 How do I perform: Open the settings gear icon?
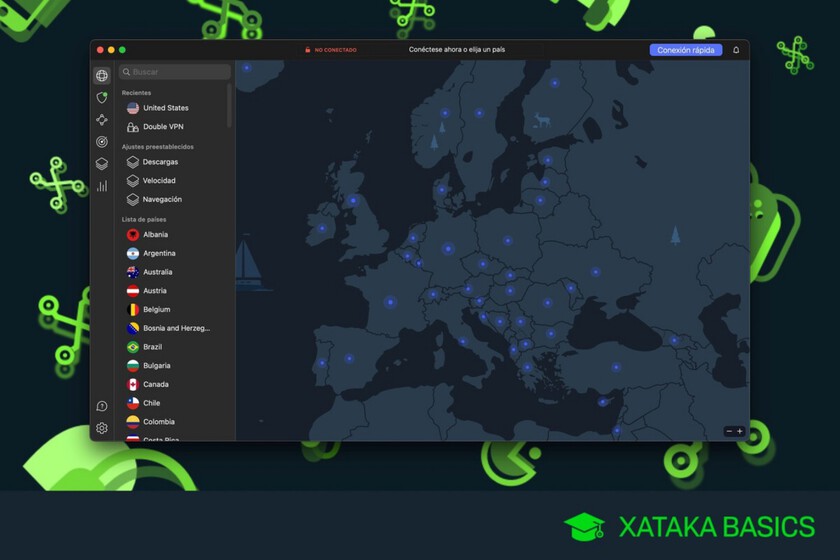tap(102, 428)
